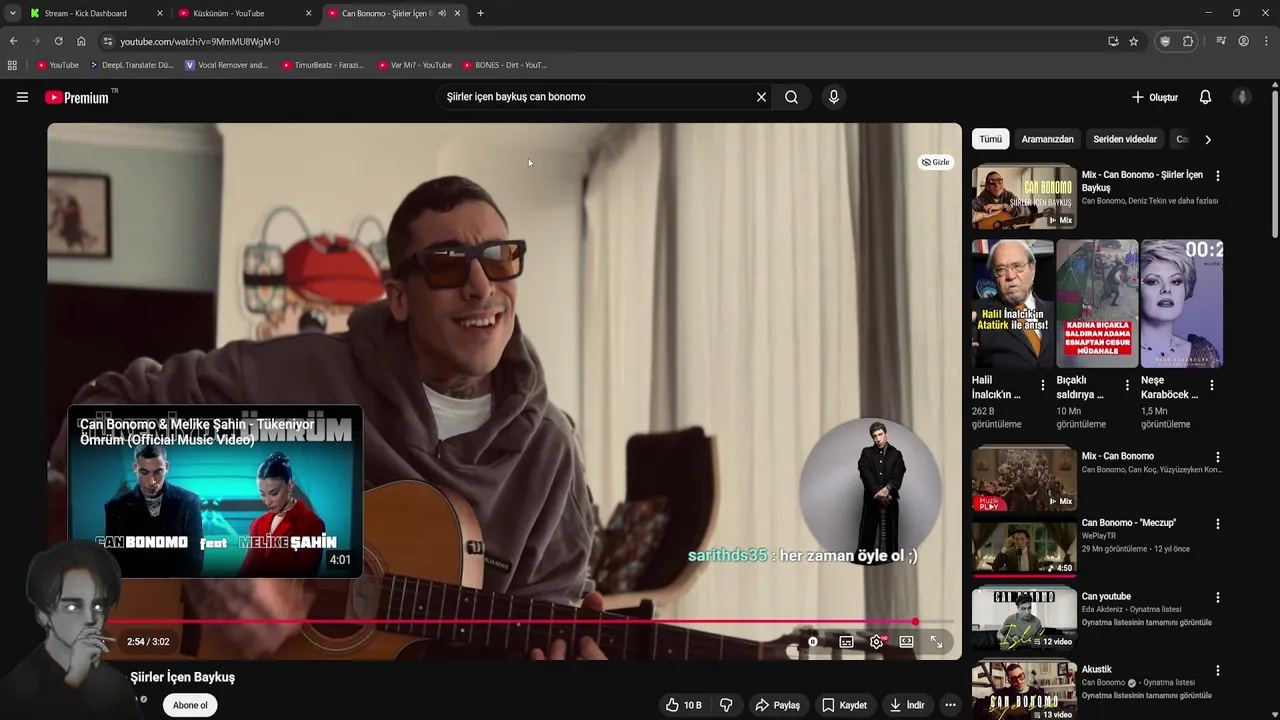Open more actions below the video

pyautogui.click(x=950, y=705)
